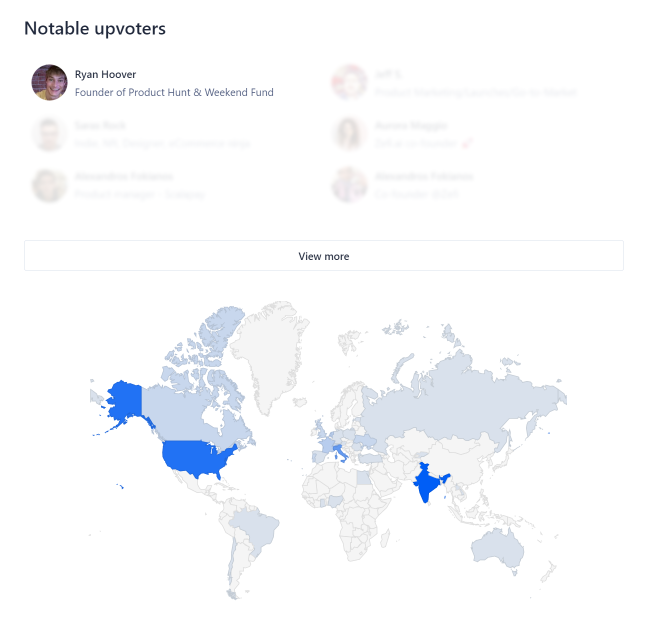Click blurred avatar of woman with long hair
This screenshot has height=629, width=649.
[350, 134]
